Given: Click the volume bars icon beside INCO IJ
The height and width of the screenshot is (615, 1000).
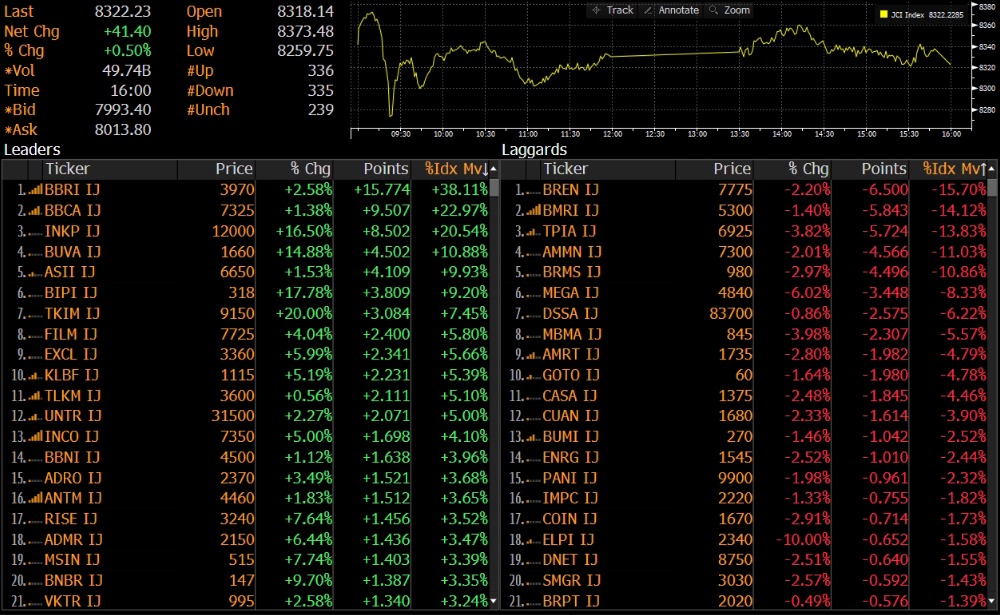Looking at the screenshot, I should click(x=35, y=437).
